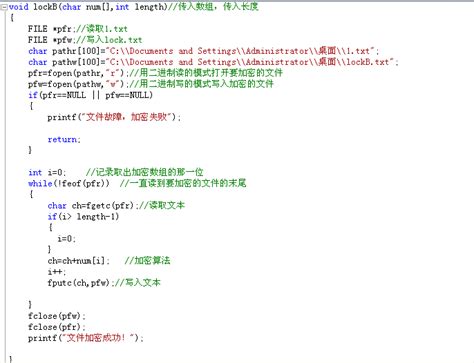The width and height of the screenshot is (474, 363).
Task: Click the comment '//记录取出加密数组的那一位'
Action: pos(144,172)
